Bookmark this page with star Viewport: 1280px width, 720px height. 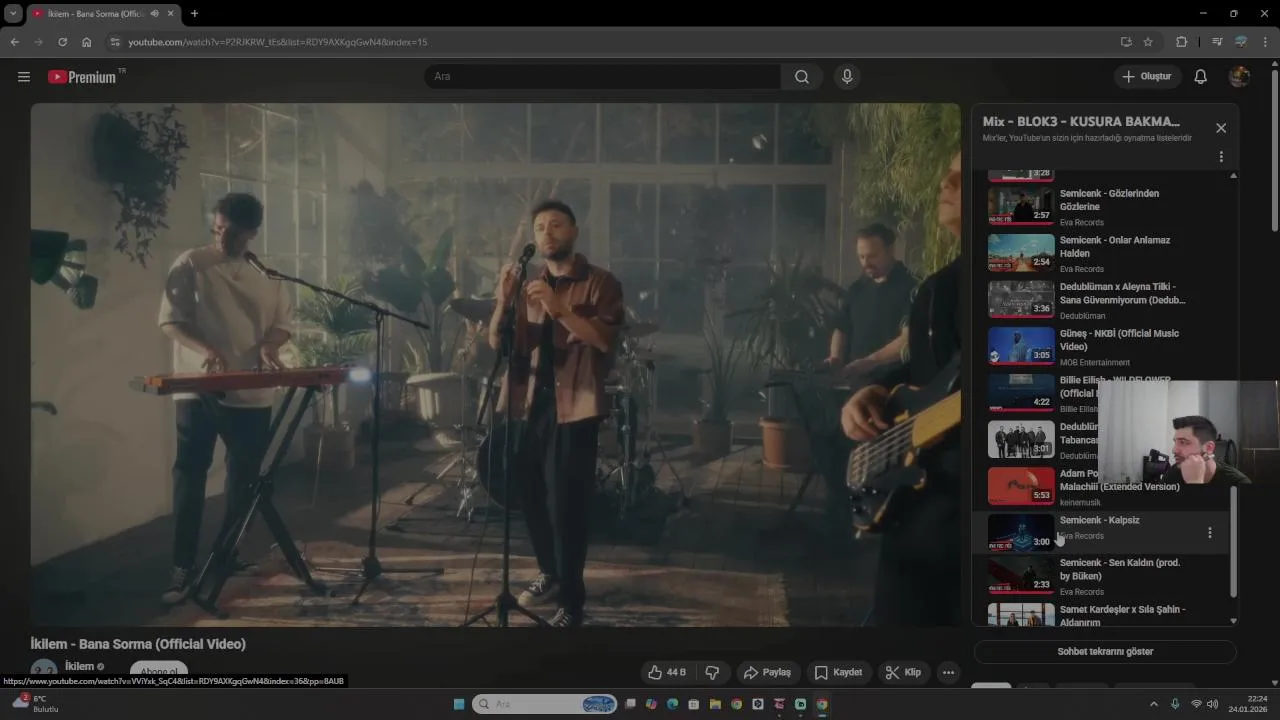pos(1148,42)
